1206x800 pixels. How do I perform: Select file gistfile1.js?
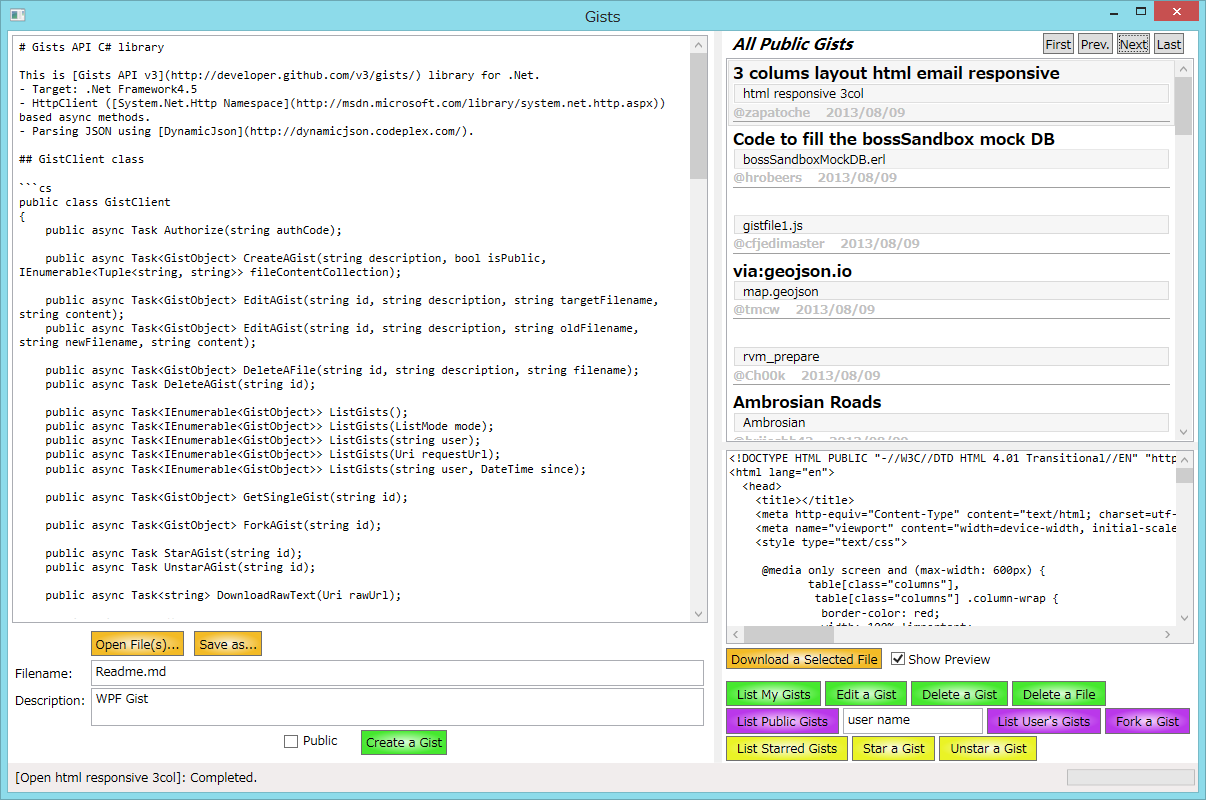point(951,225)
